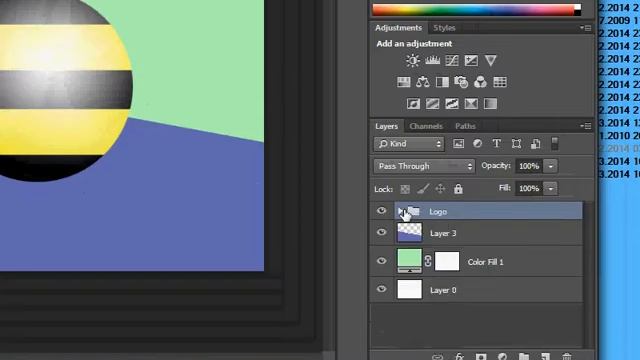This screenshot has width=640, height=360.
Task: Open Pass Through blend mode dropdown
Action: click(x=424, y=166)
